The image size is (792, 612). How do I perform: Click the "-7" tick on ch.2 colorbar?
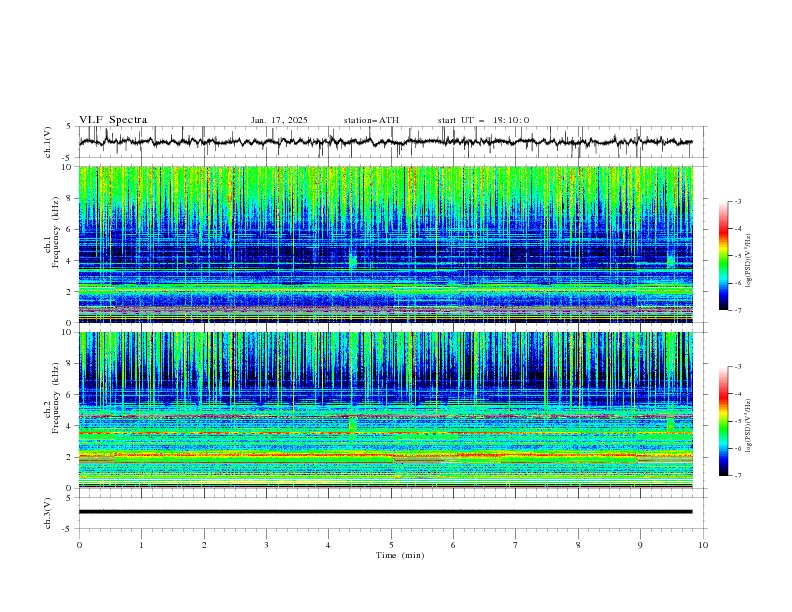pyautogui.click(x=737, y=476)
